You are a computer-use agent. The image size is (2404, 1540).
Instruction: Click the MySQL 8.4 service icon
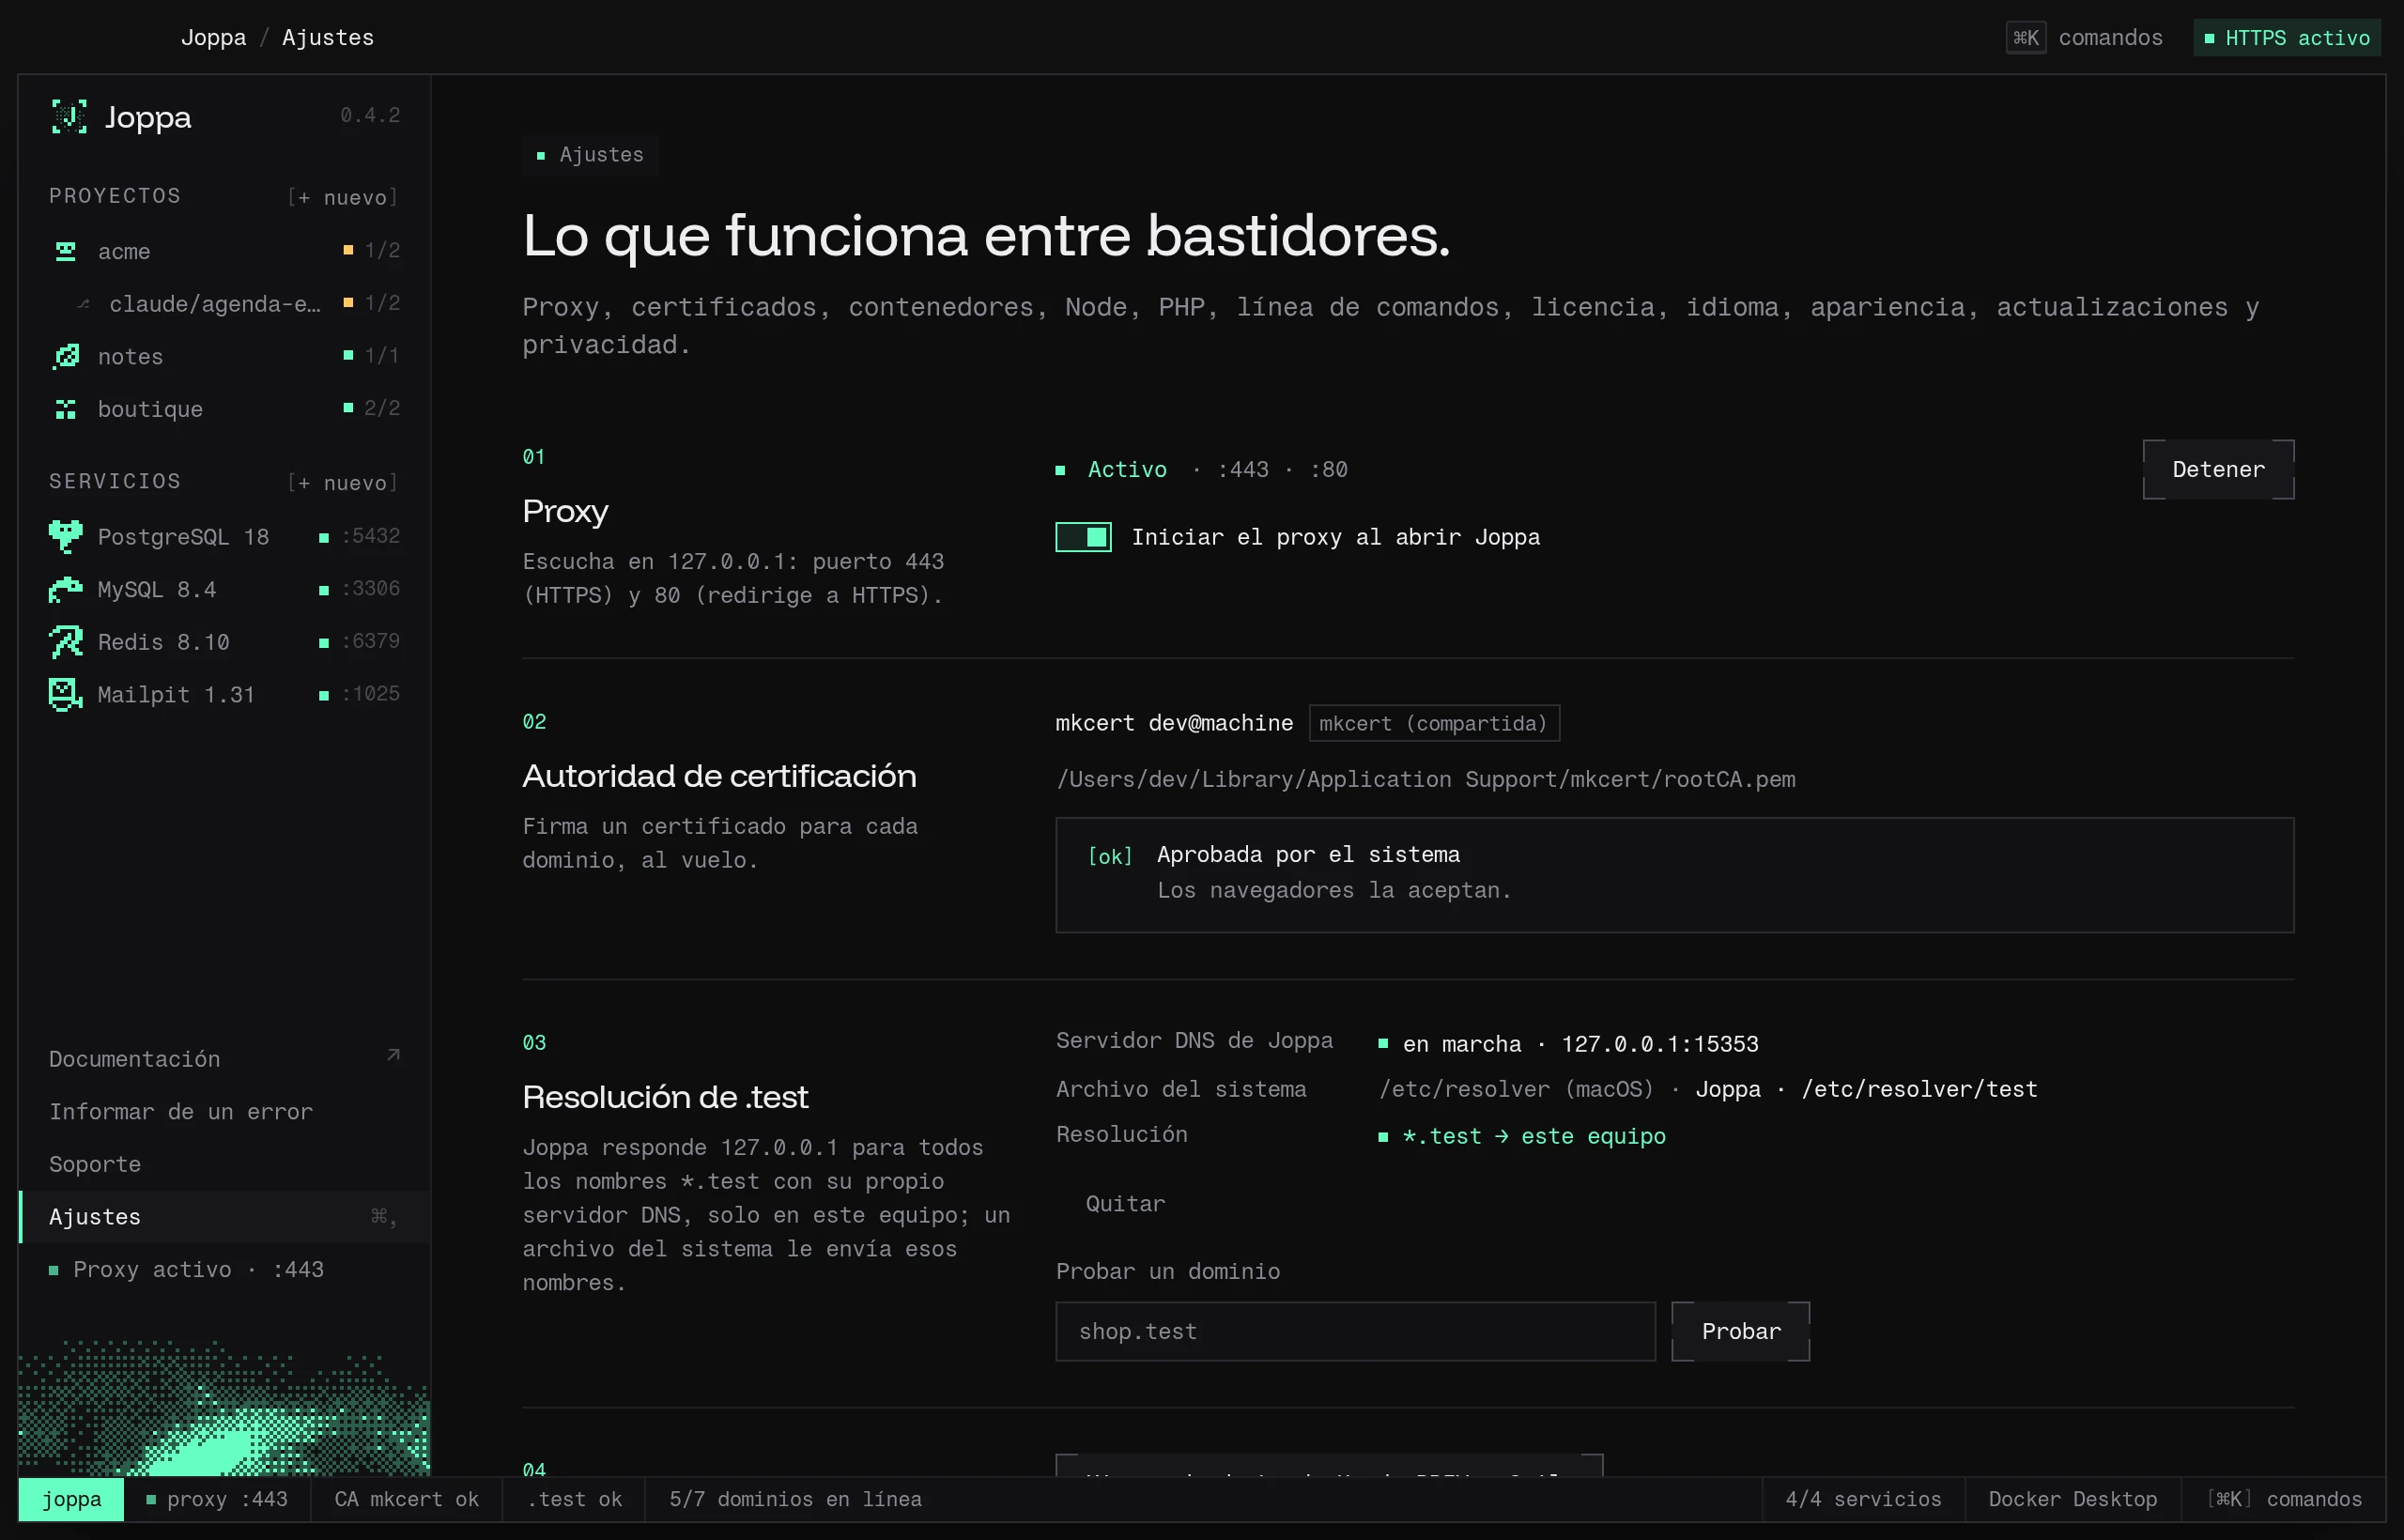pyautogui.click(x=66, y=589)
